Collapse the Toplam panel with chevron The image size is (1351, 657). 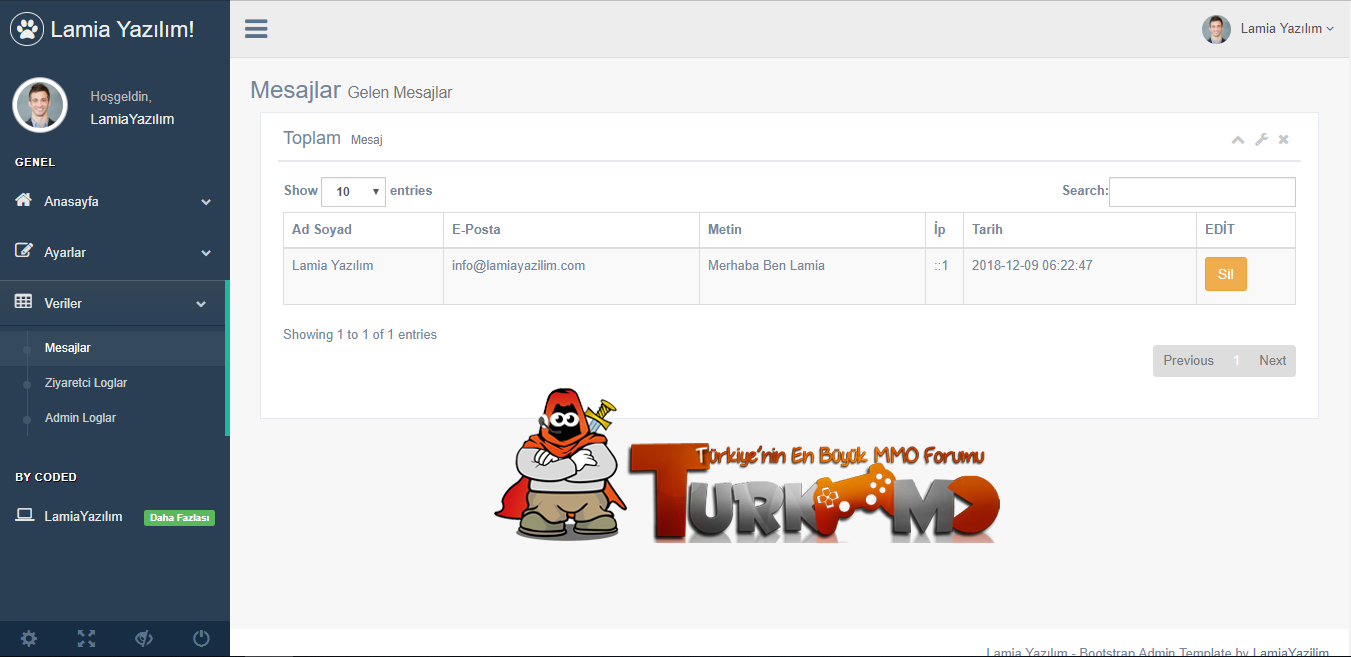pyautogui.click(x=1238, y=140)
